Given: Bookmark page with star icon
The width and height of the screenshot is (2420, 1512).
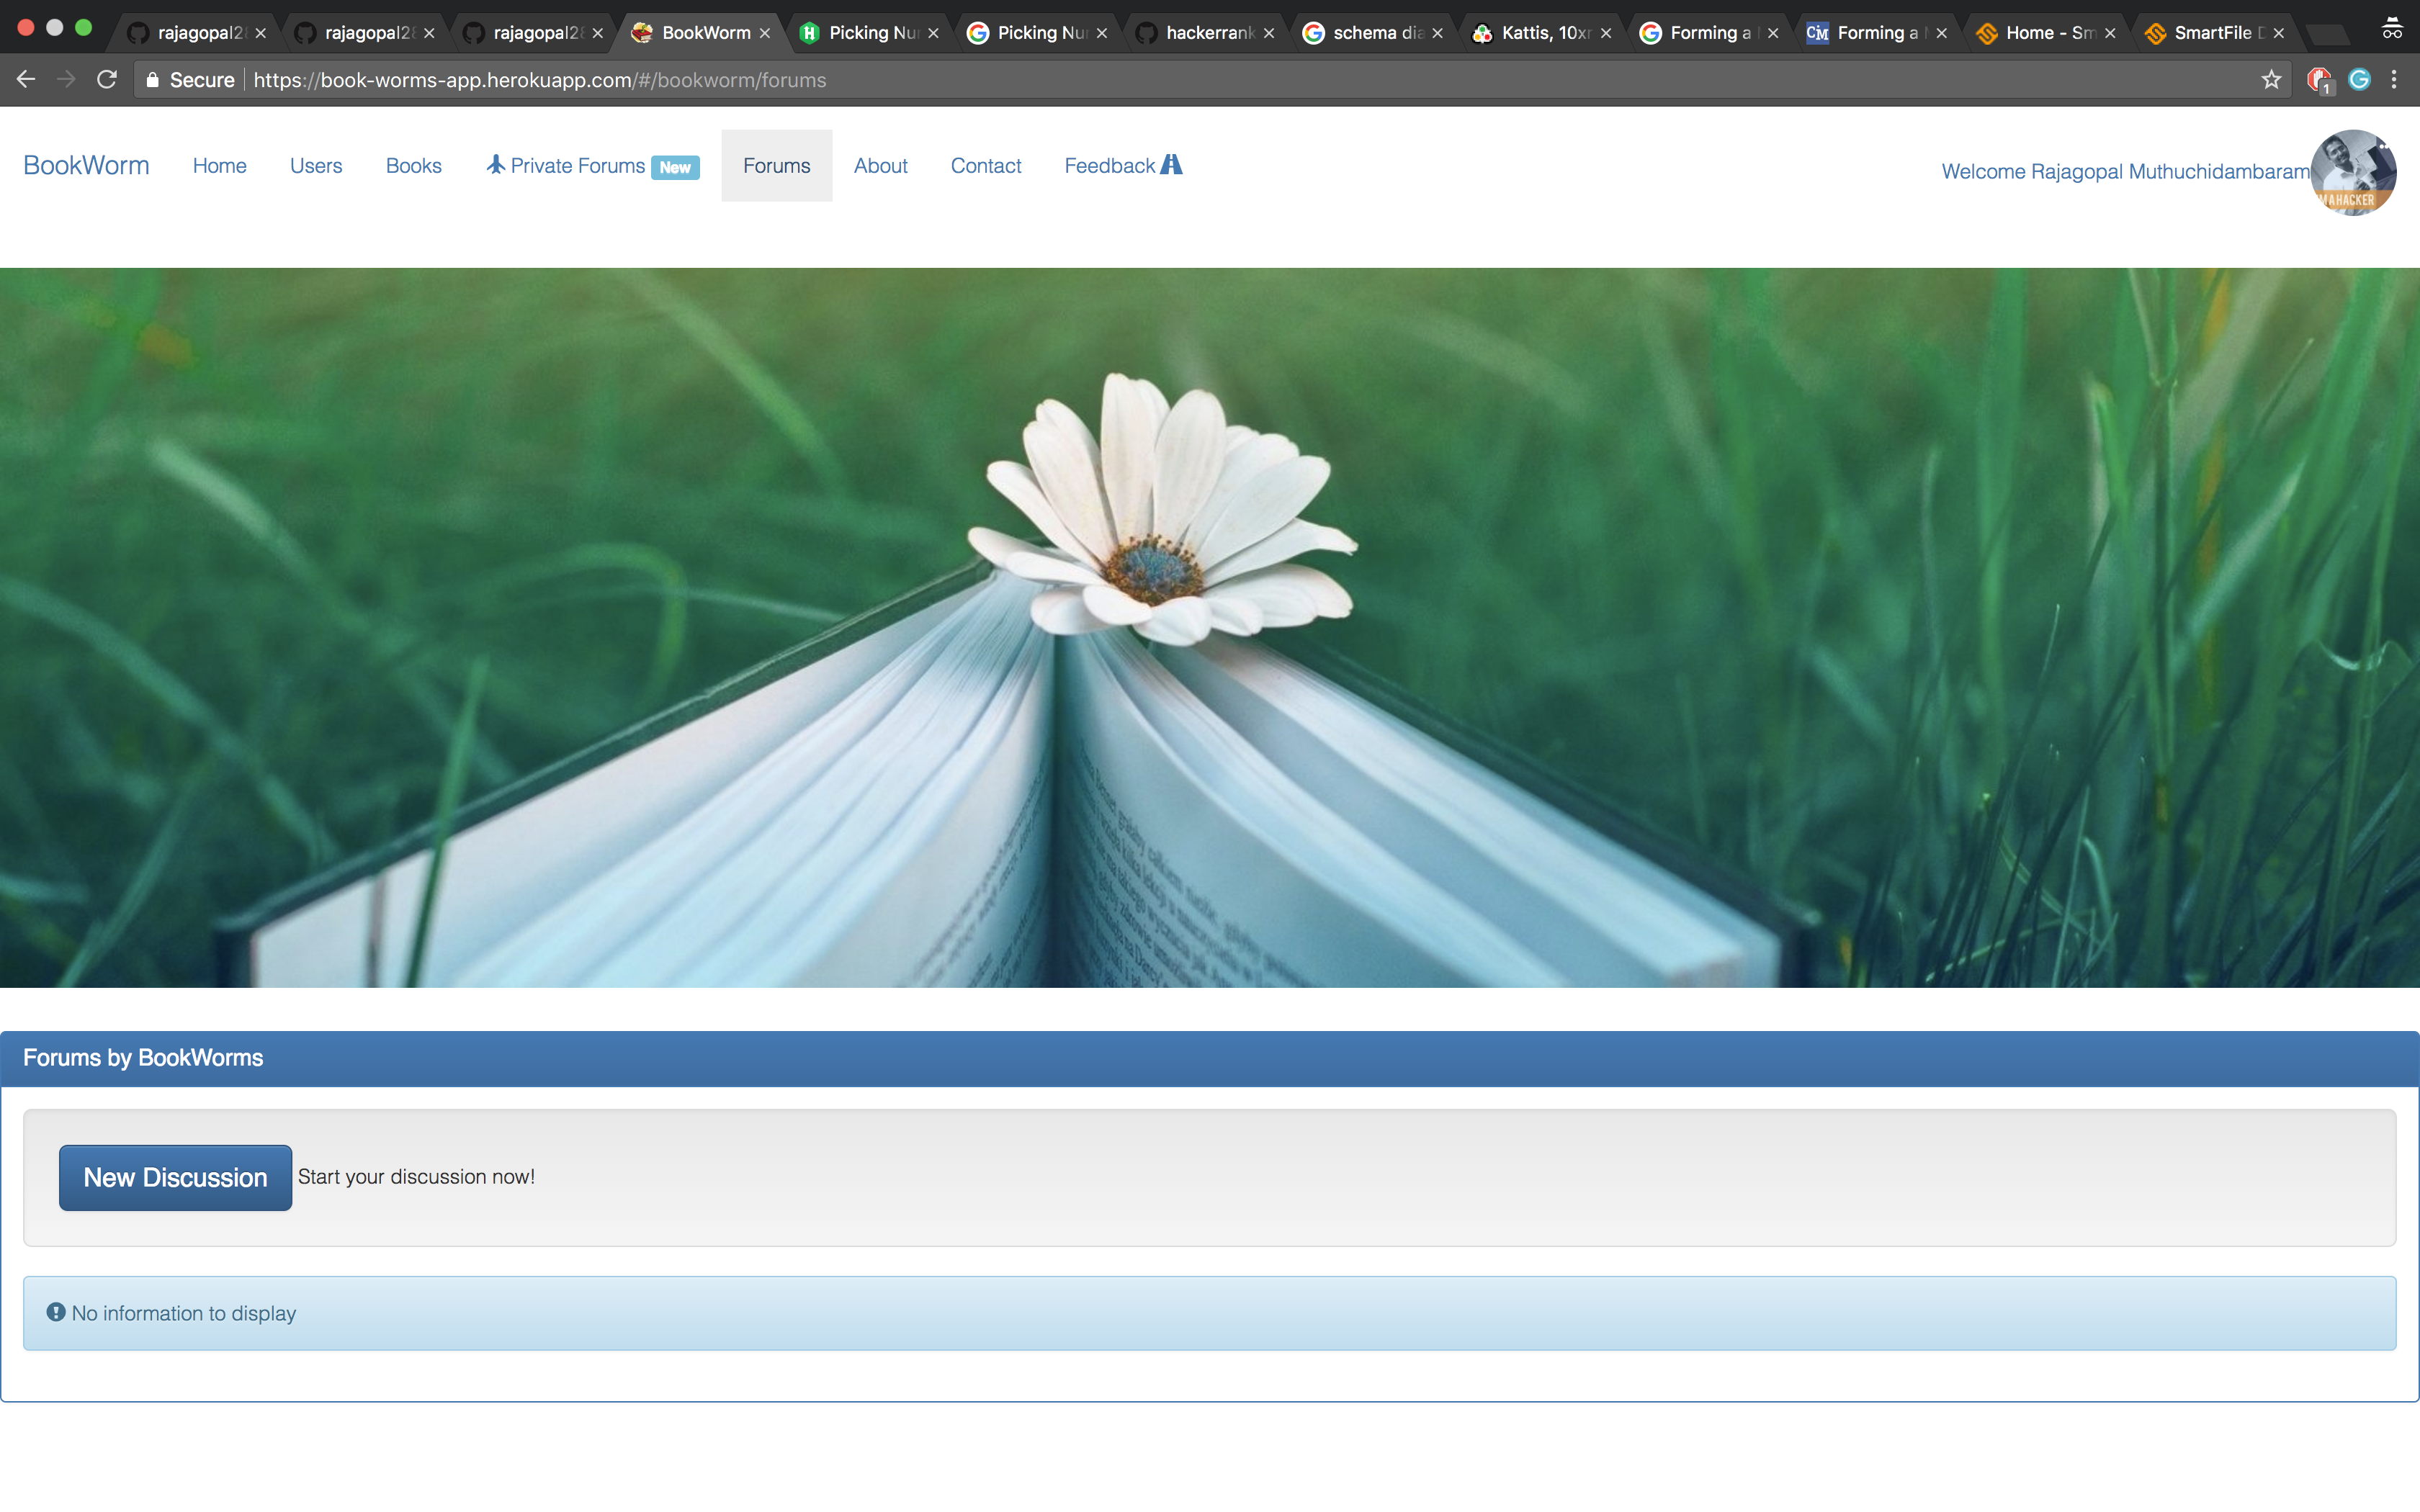Looking at the screenshot, I should point(2271,80).
